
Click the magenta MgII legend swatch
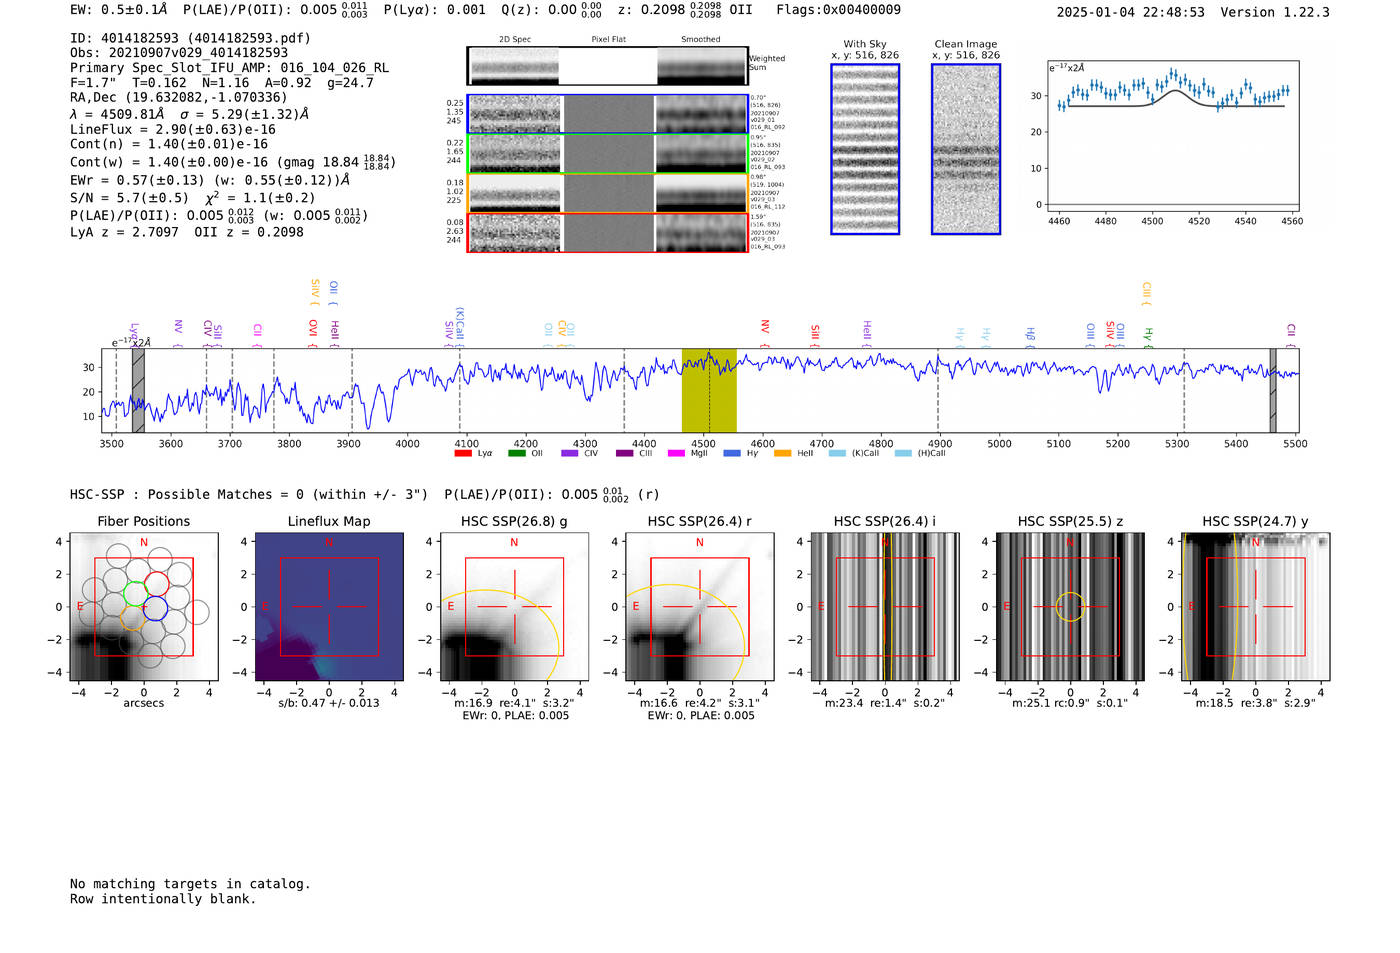(x=677, y=454)
